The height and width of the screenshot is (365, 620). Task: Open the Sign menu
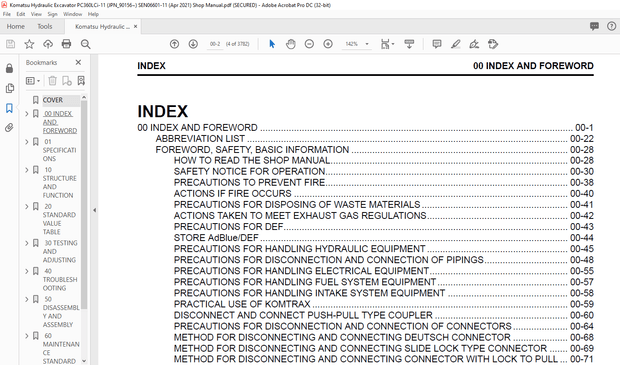pyautogui.click(x=52, y=14)
